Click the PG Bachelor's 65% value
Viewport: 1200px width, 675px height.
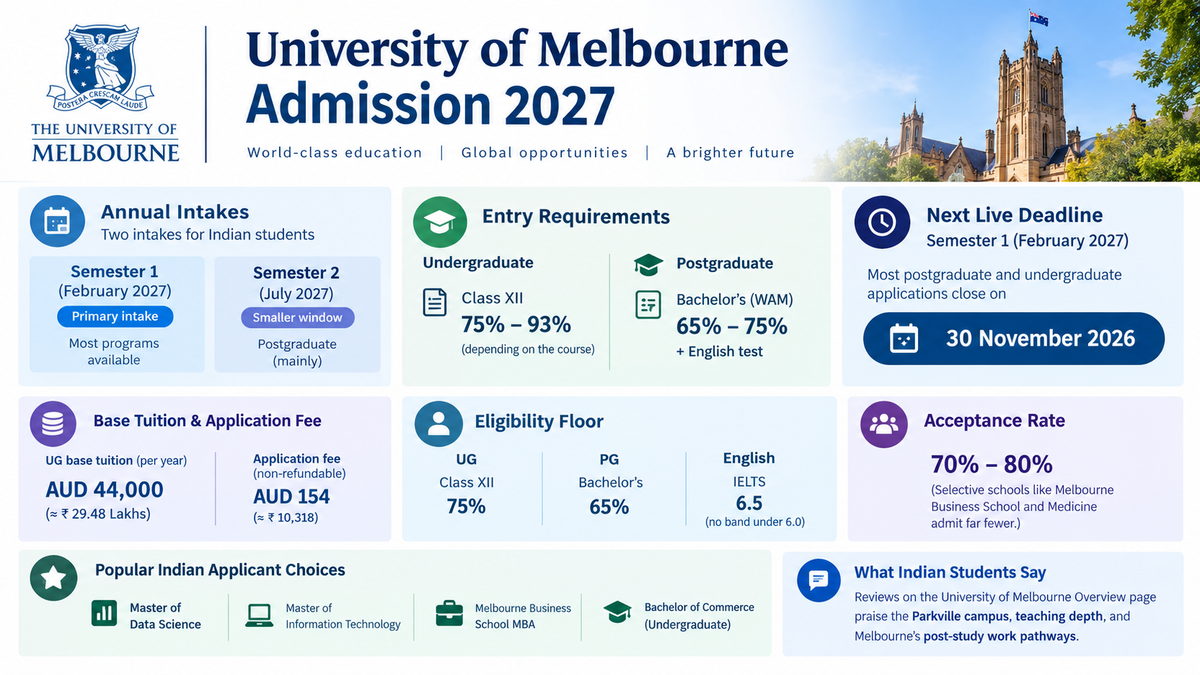609,507
